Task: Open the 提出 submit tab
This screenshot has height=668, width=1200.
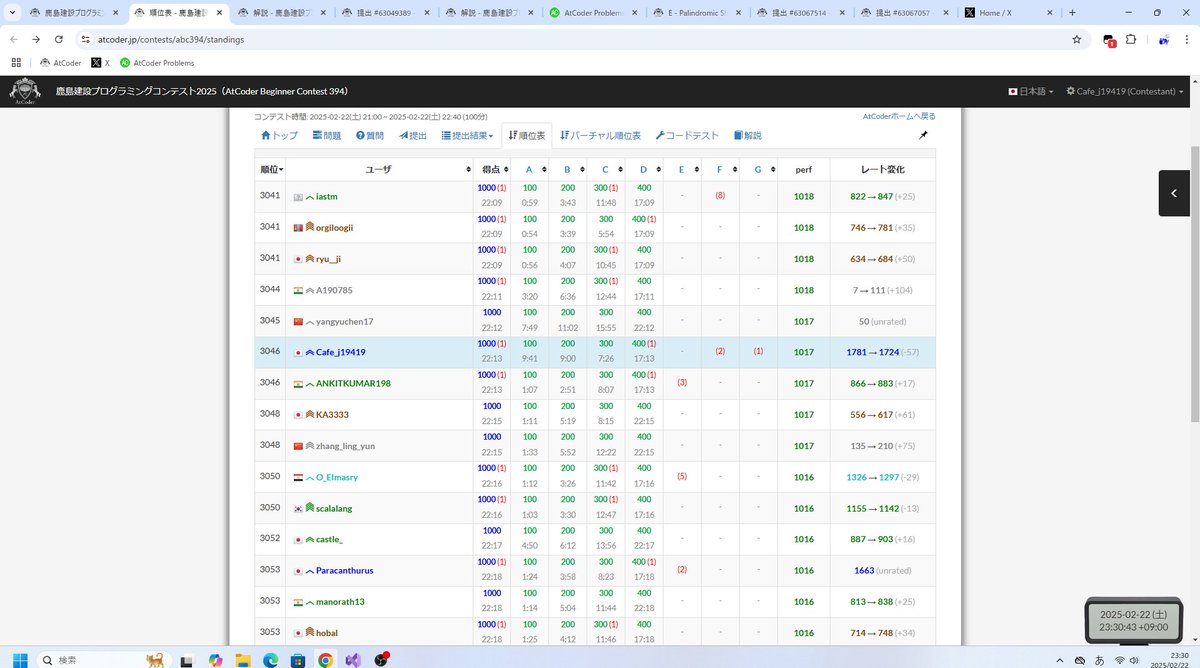Action: (x=413, y=135)
